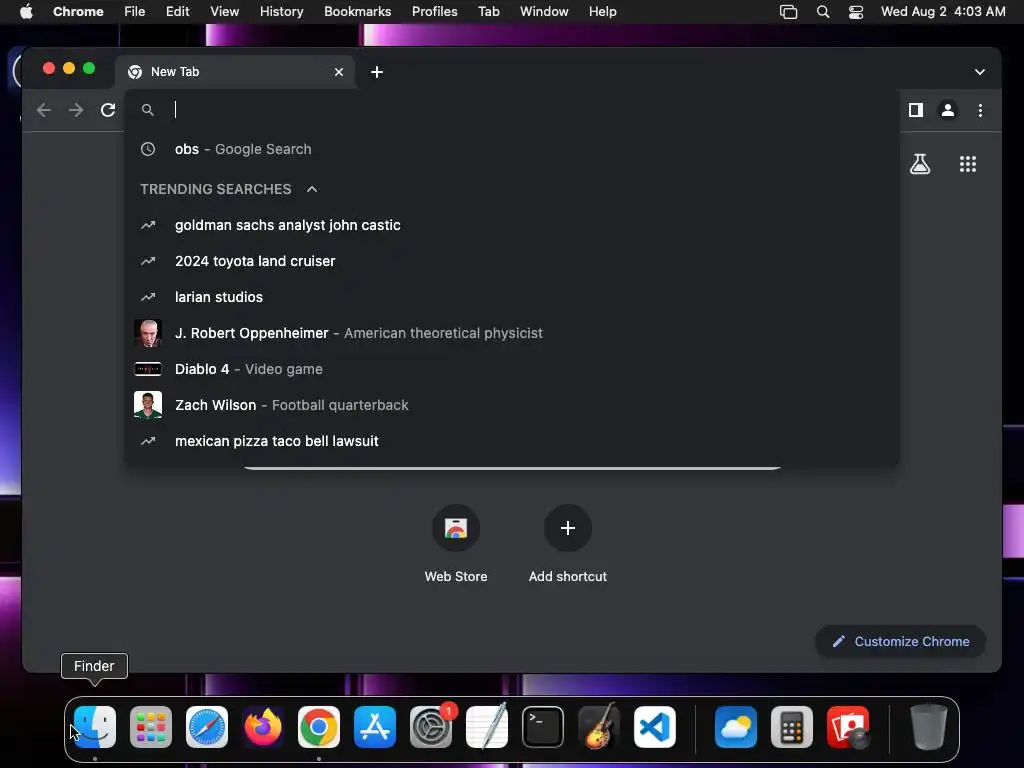Screen dimensions: 1024x768
Task: Choose 'larian studios' trending suggestion
Action: [512, 296]
